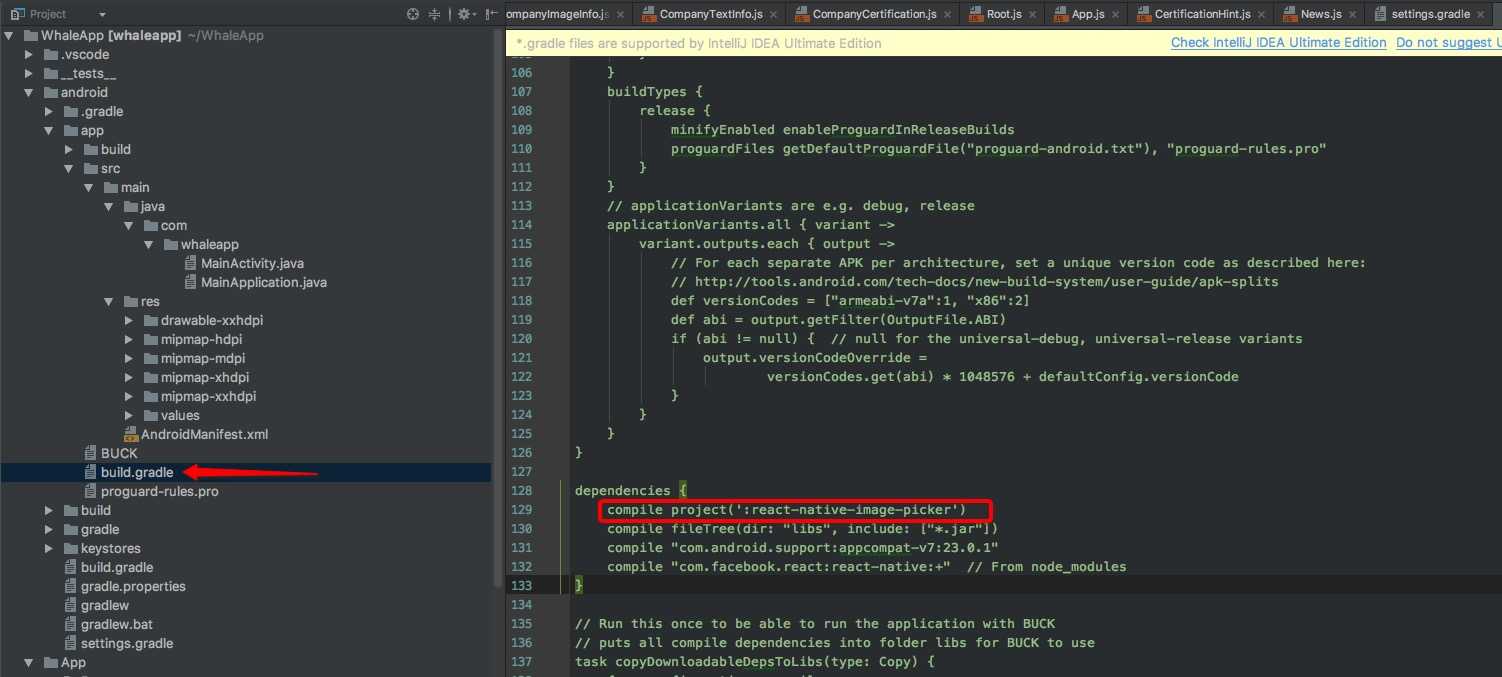Collapse the android folder arrow
This screenshot has height=677, width=1502.
[x=30, y=92]
